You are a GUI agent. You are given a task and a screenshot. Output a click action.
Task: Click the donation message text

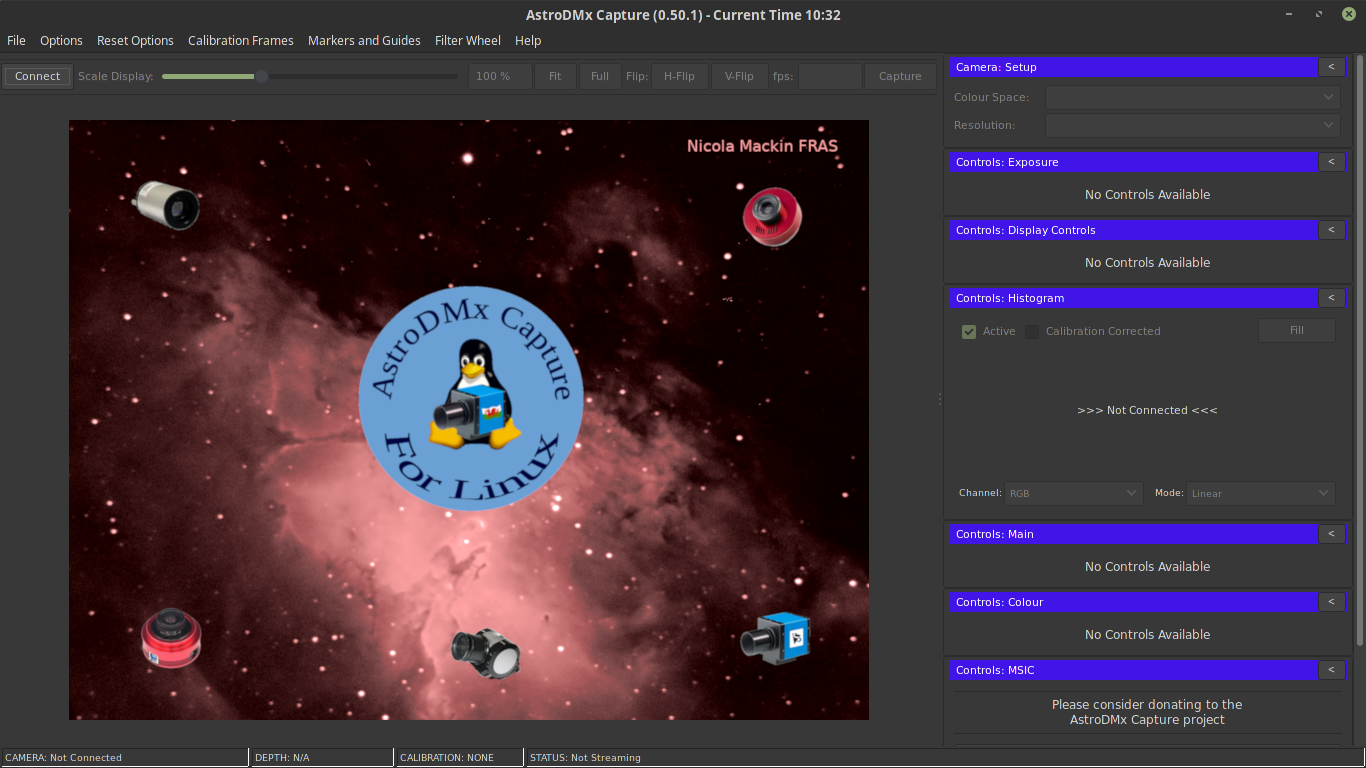[x=1147, y=712]
